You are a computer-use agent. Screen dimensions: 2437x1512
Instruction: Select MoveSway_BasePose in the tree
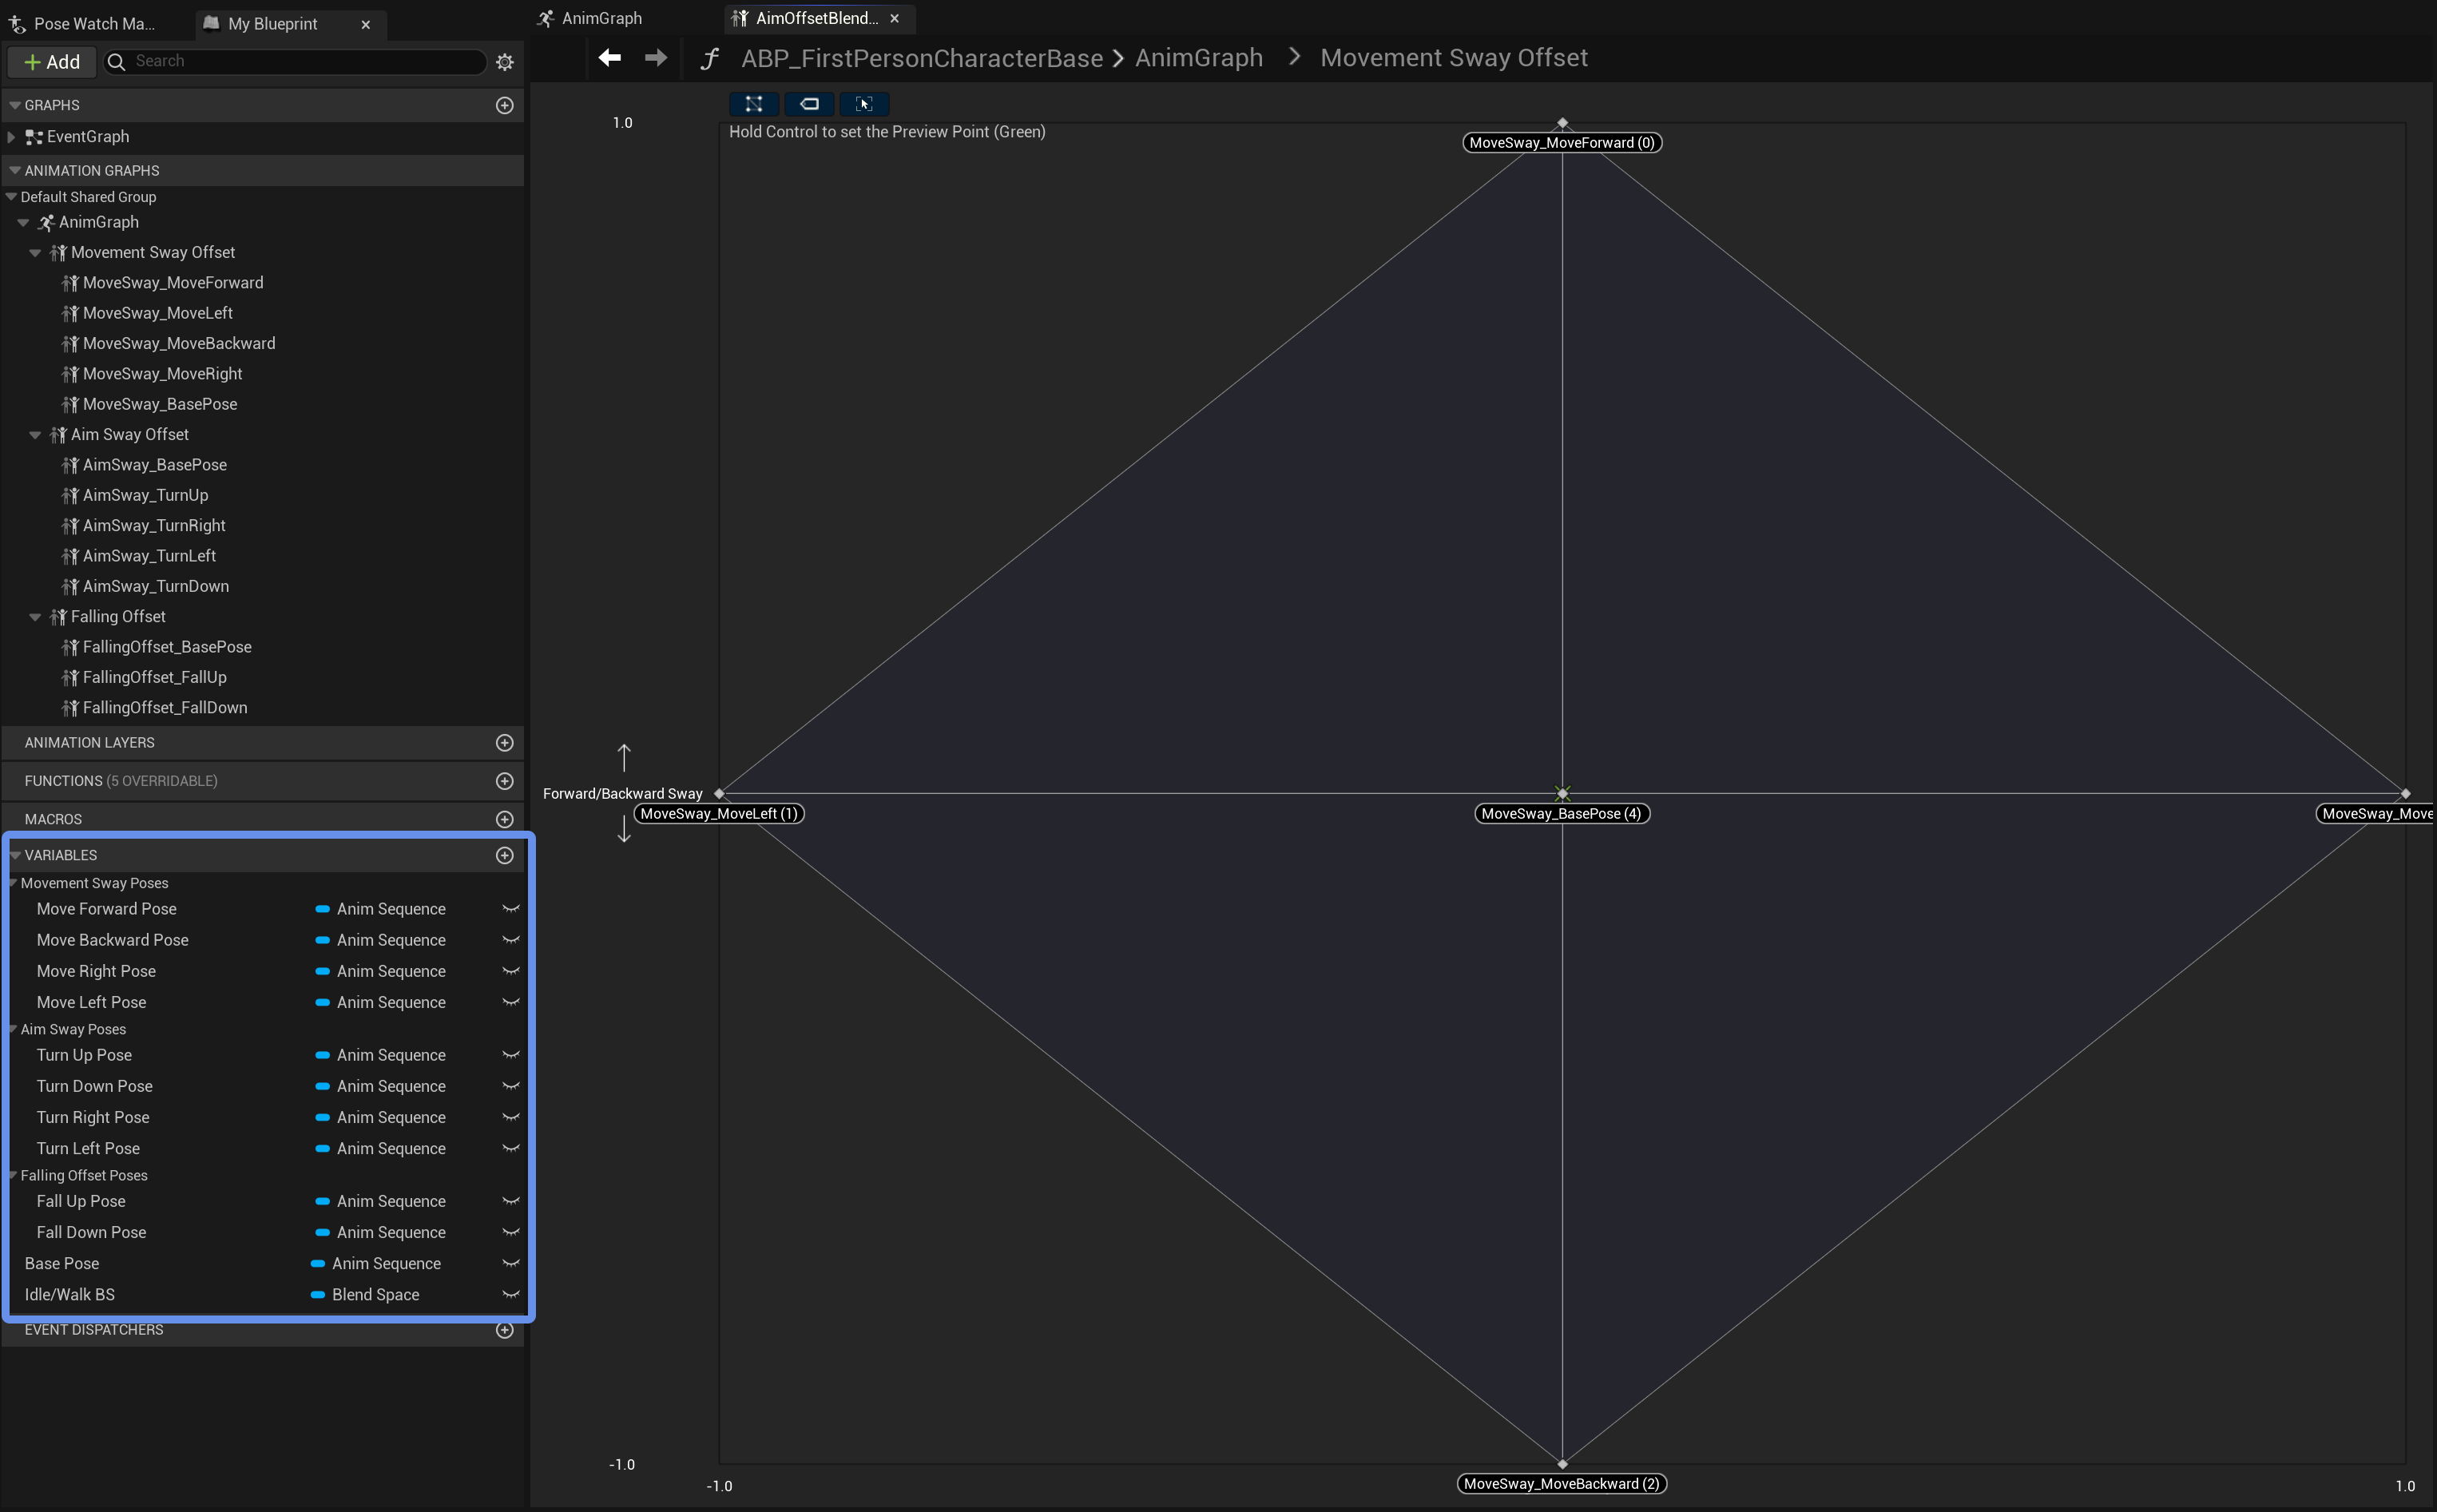coord(160,404)
